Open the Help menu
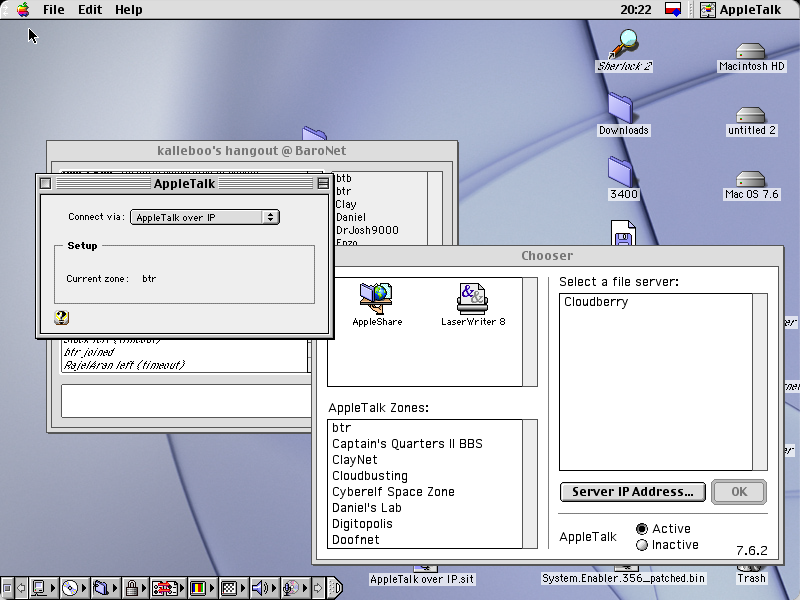This screenshot has height=600, width=800. [129, 9]
